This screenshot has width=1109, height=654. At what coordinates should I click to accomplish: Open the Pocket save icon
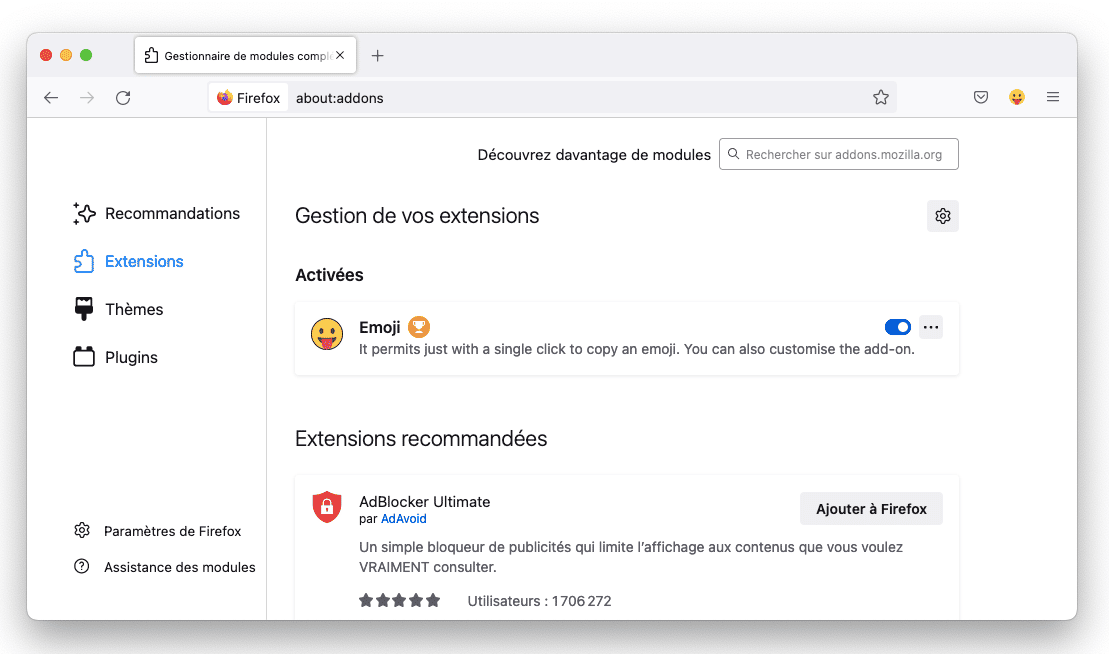981,98
